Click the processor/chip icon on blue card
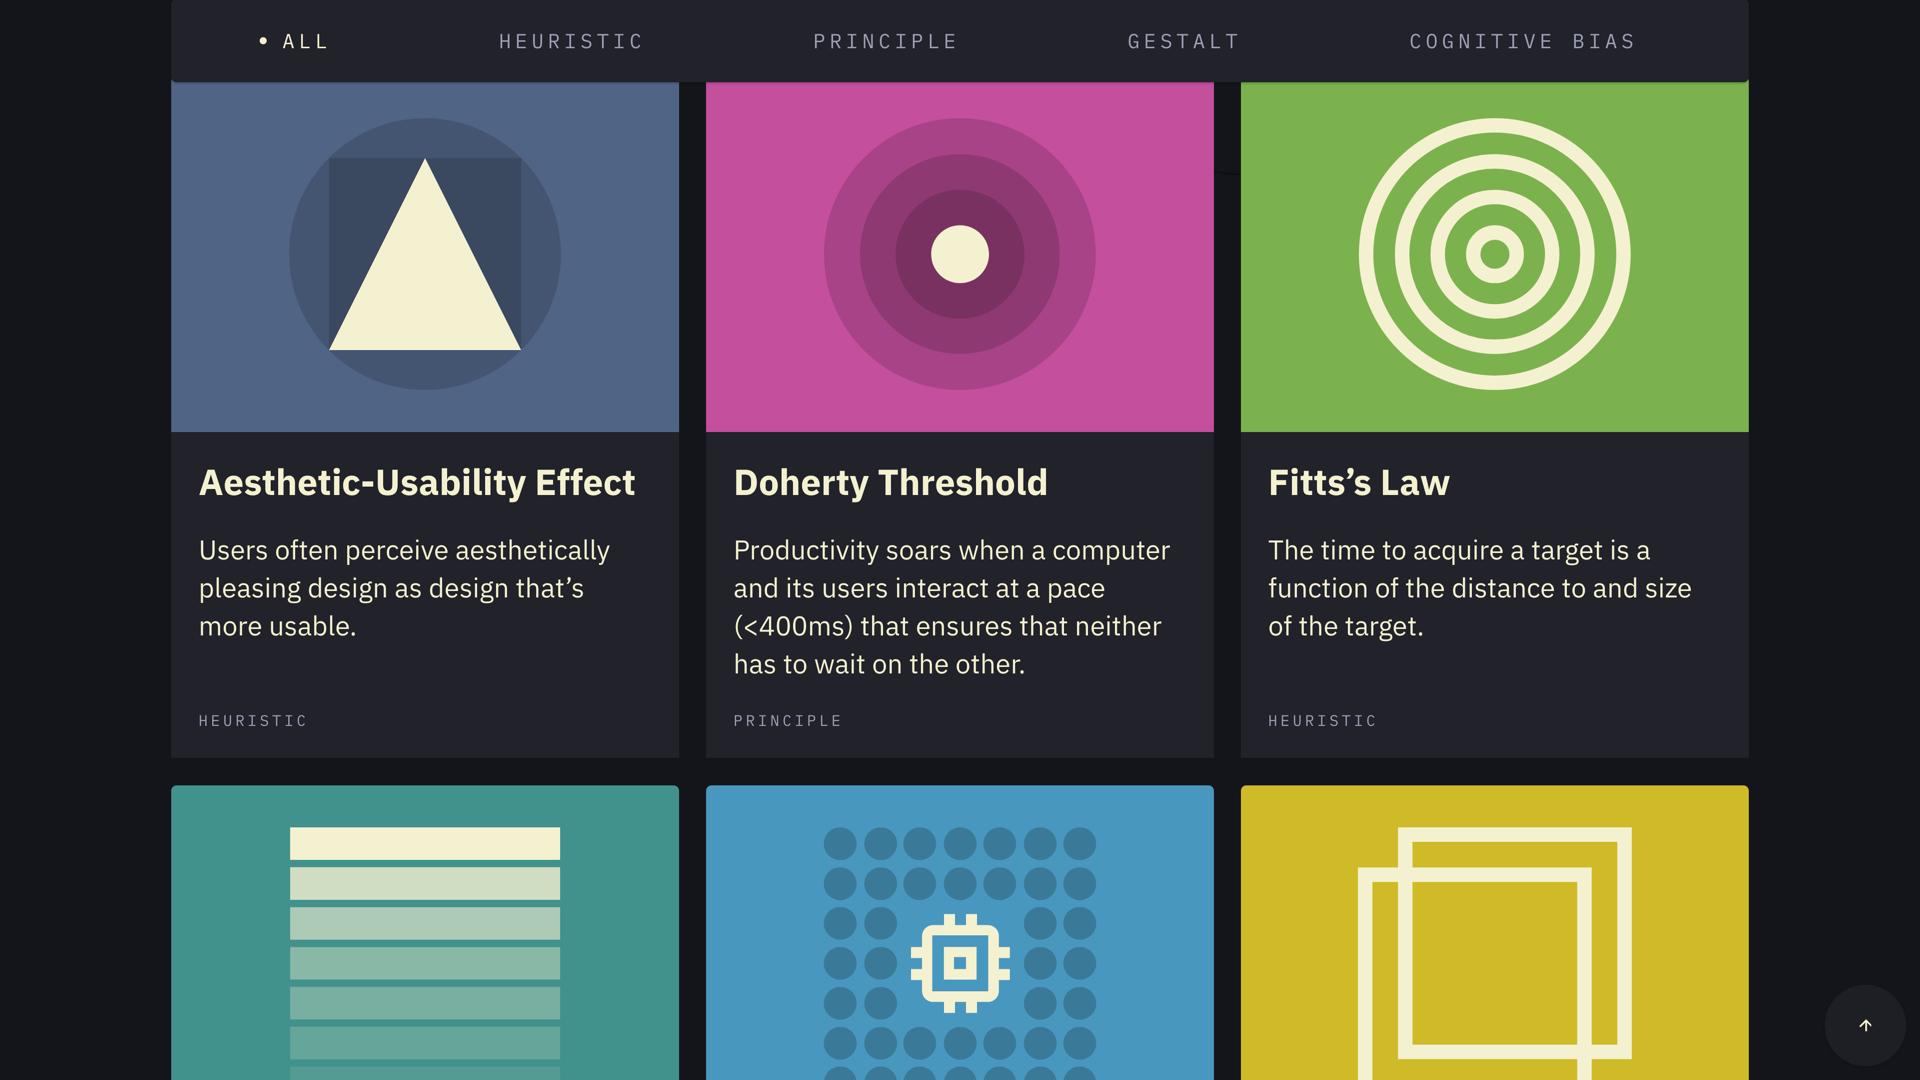 (959, 961)
